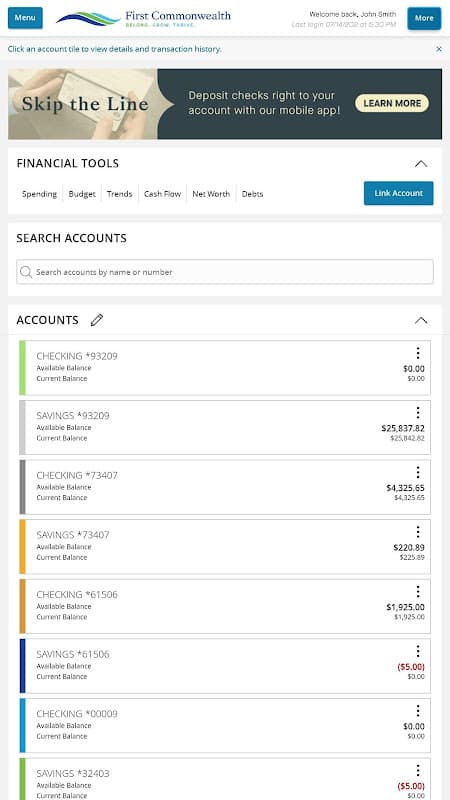Image resolution: width=450 pixels, height=800 pixels.
Task: Open the Budget tool
Action: coord(82,194)
